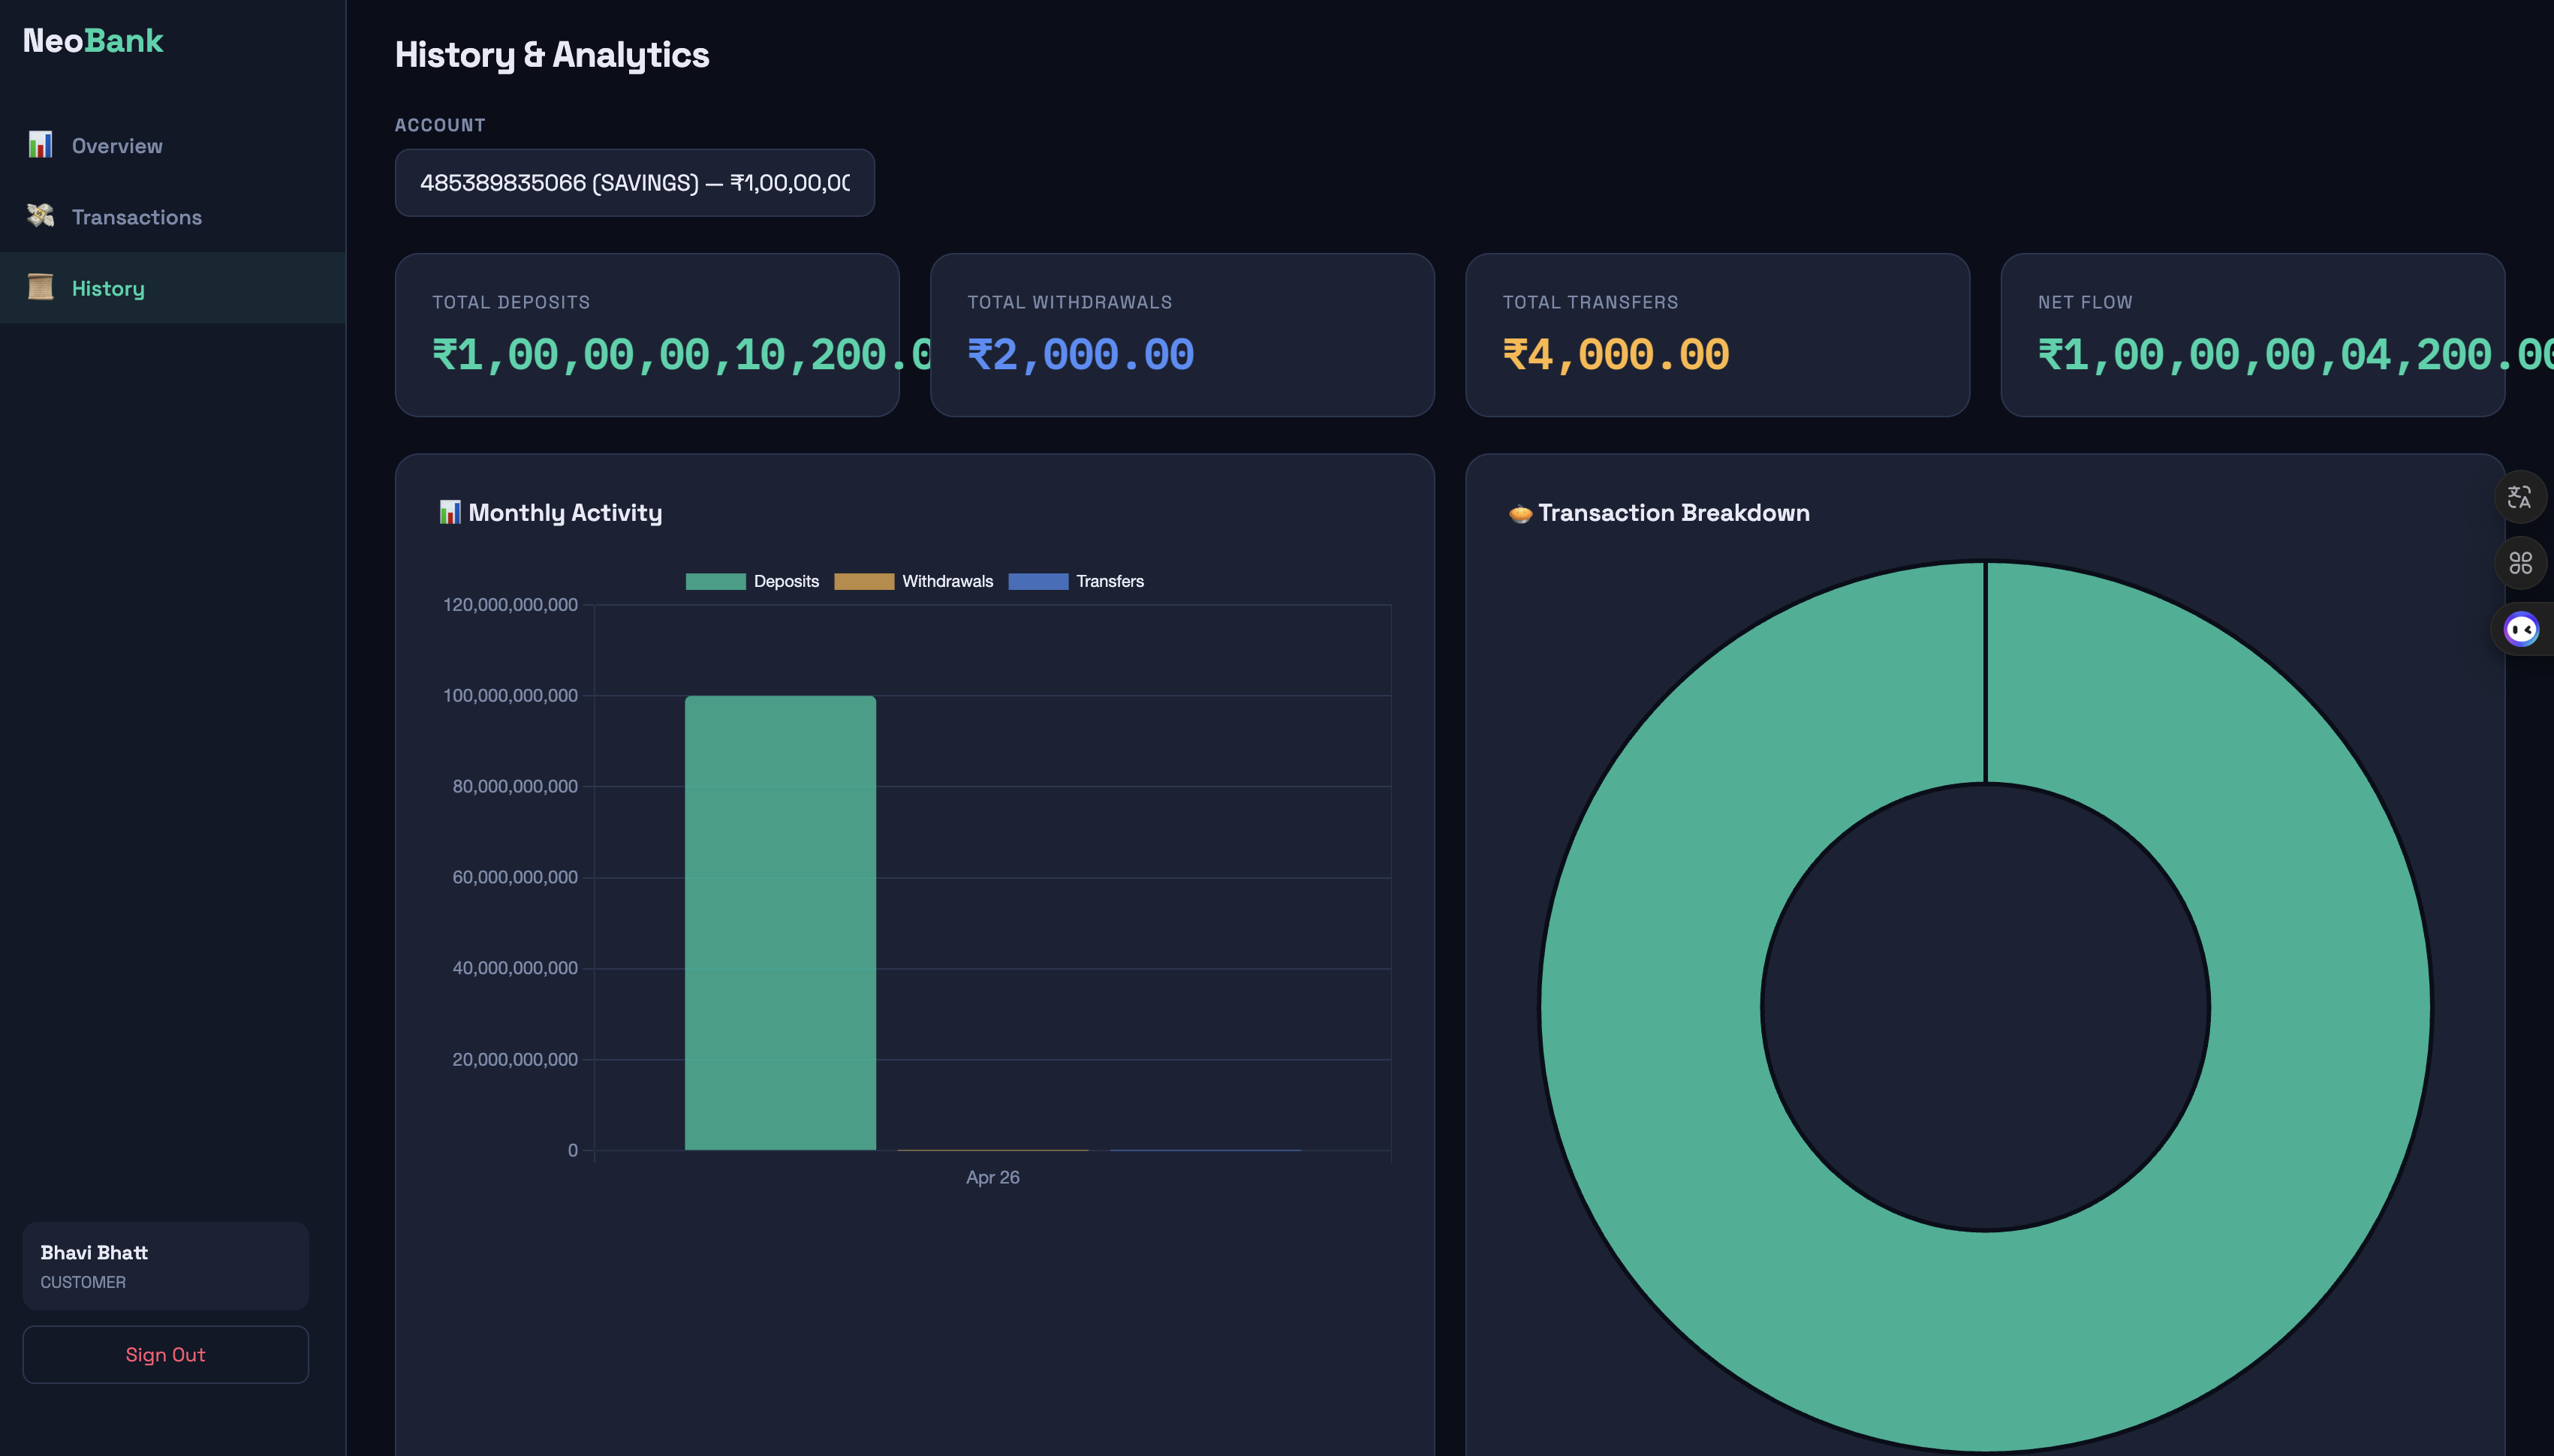Open the Account selection dropdown
2554x1456 pixels.
tap(634, 183)
